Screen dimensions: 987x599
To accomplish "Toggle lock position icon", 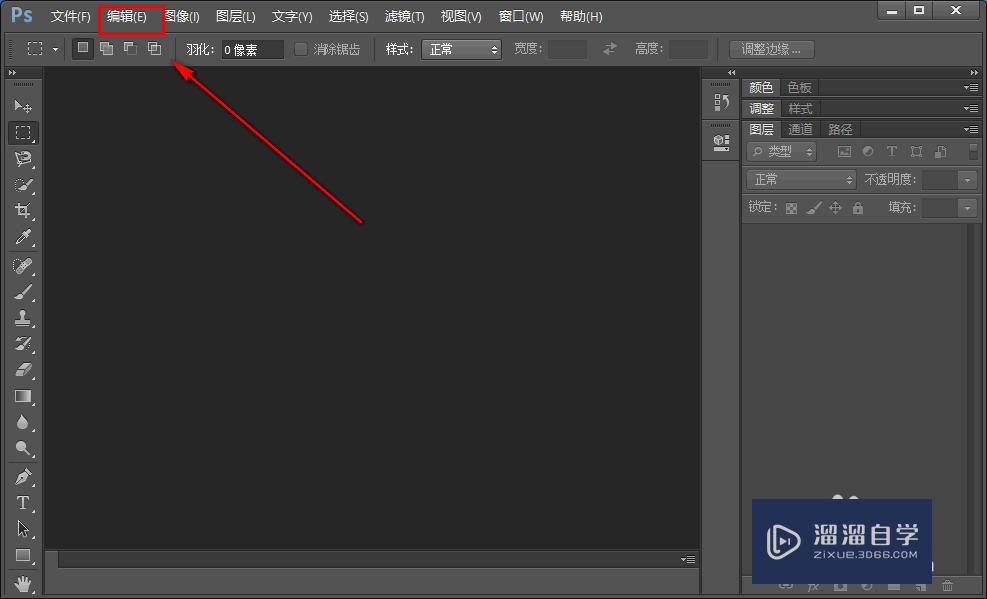I will tap(835, 207).
